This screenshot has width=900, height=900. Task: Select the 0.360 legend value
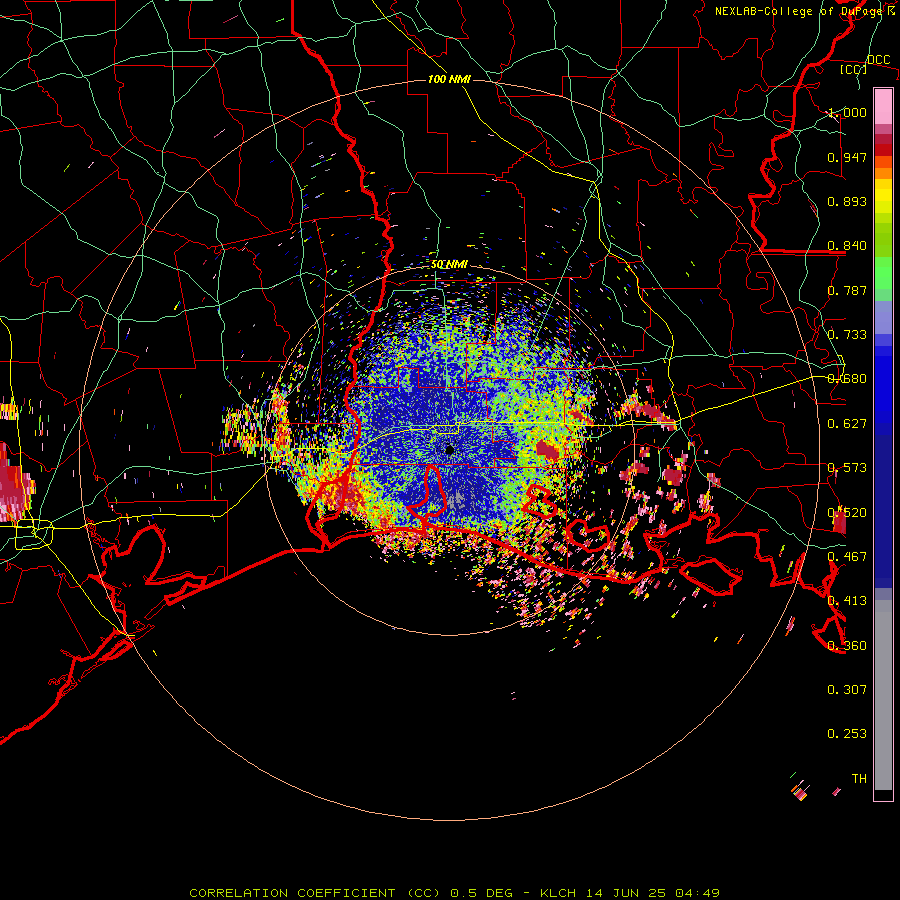[847, 646]
